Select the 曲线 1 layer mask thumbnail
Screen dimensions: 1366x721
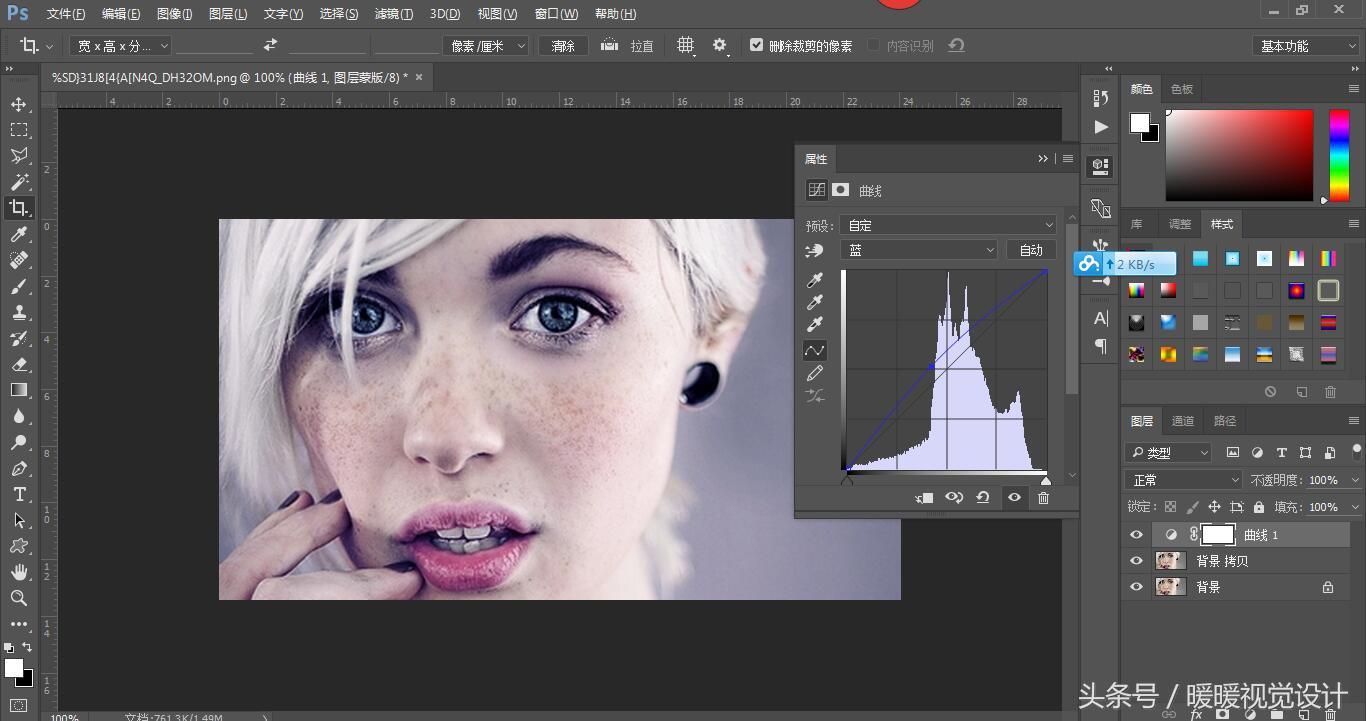point(1217,535)
